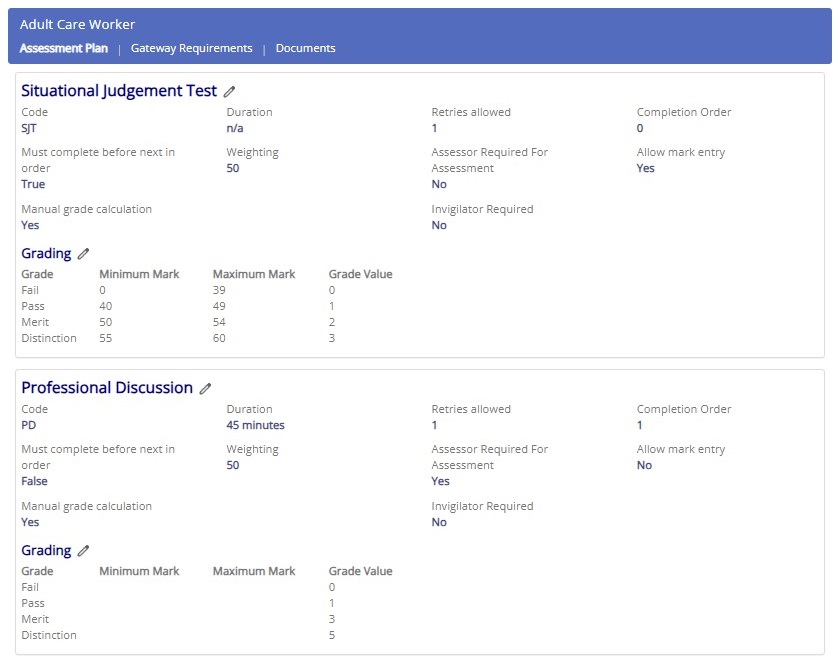Click Grade Value header in Professional Discussion grading
The width and height of the screenshot is (840, 665).
tap(361, 571)
